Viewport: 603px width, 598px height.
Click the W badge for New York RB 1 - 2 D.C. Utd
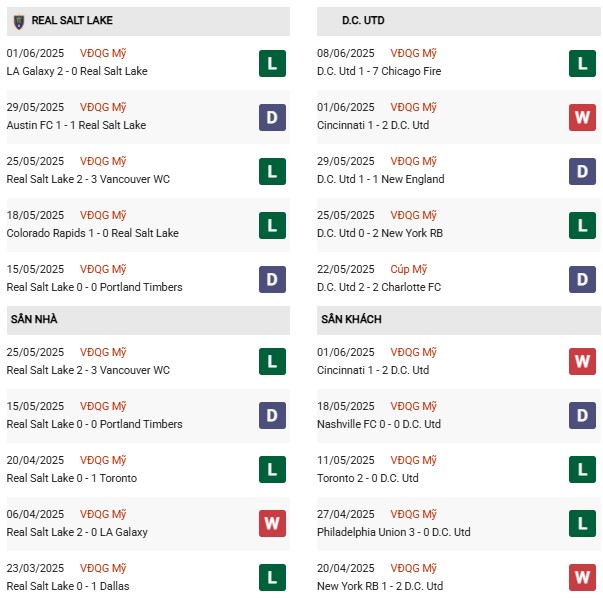click(x=583, y=579)
